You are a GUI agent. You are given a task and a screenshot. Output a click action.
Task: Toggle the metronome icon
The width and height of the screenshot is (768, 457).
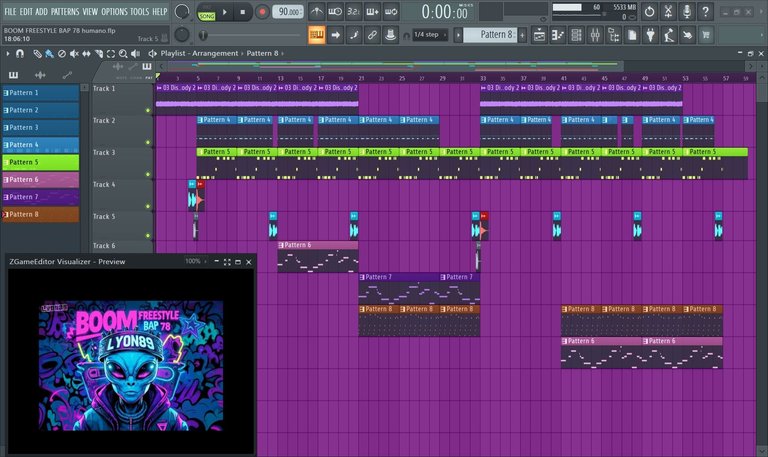click(316, 12)
